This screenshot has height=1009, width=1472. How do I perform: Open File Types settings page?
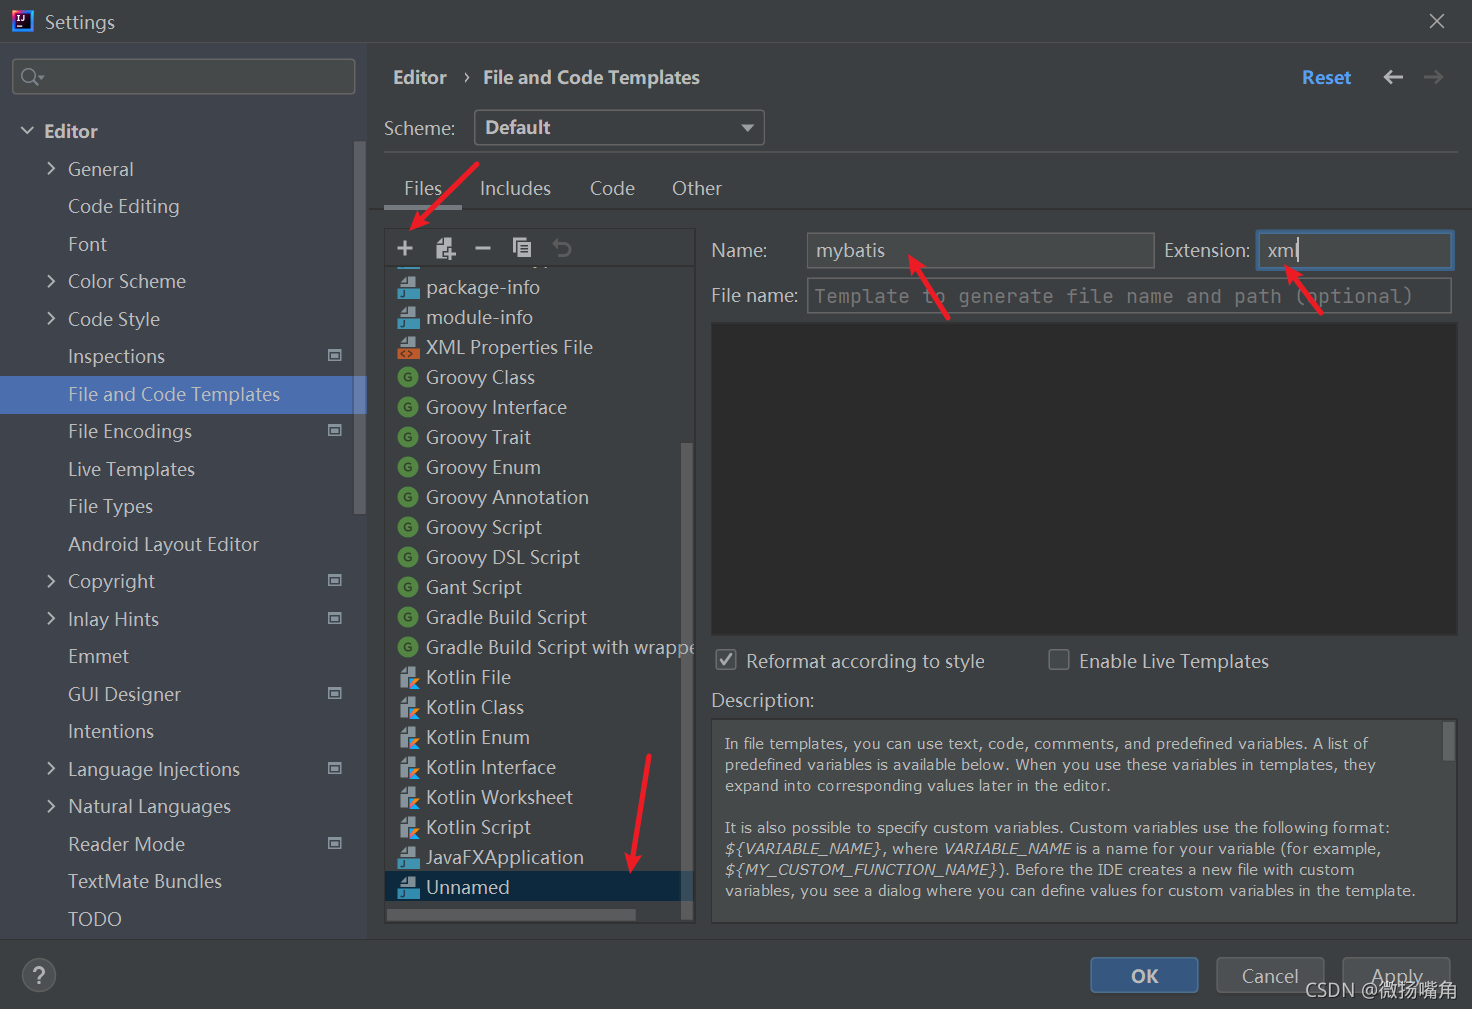tap(110, 506)
